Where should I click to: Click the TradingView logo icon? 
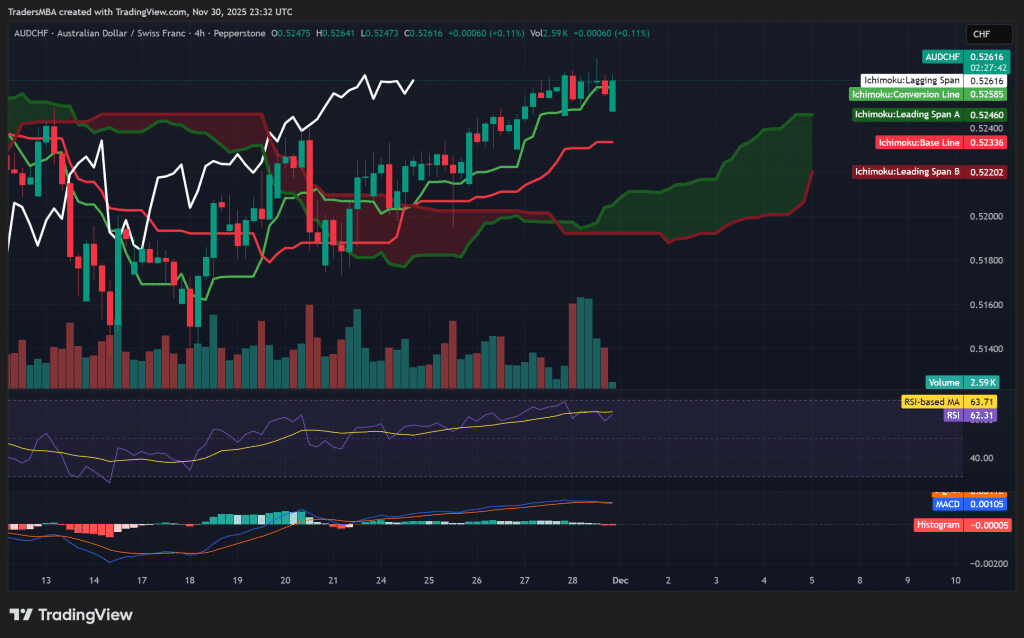pos(22,616)
